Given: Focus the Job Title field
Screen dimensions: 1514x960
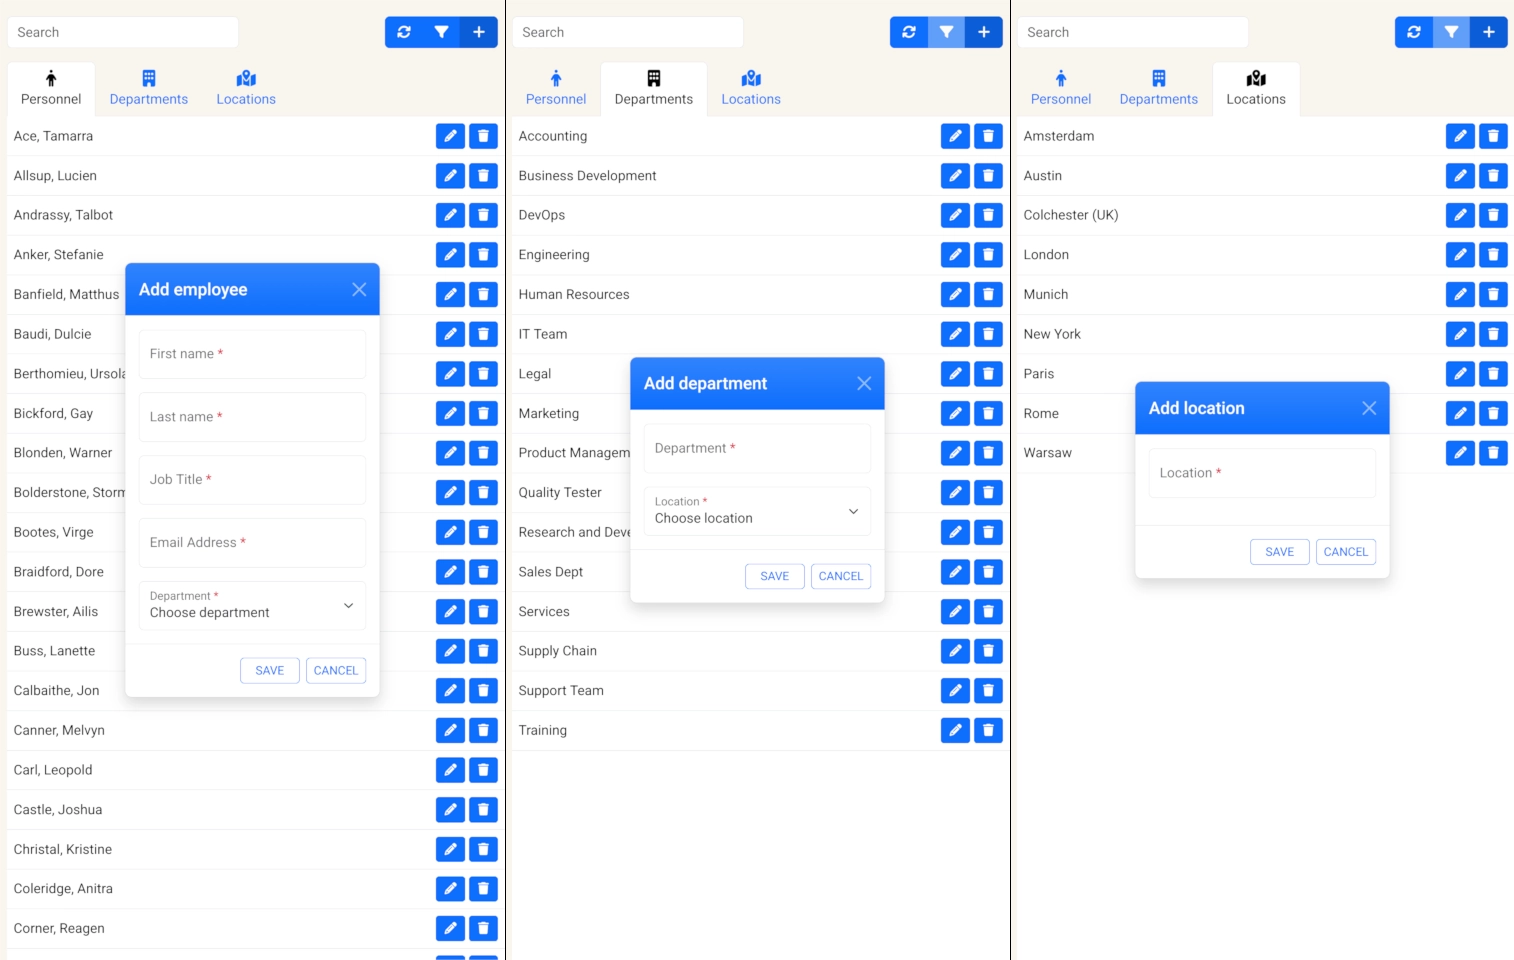Looking at the screenshot, I should pos(252,480).
